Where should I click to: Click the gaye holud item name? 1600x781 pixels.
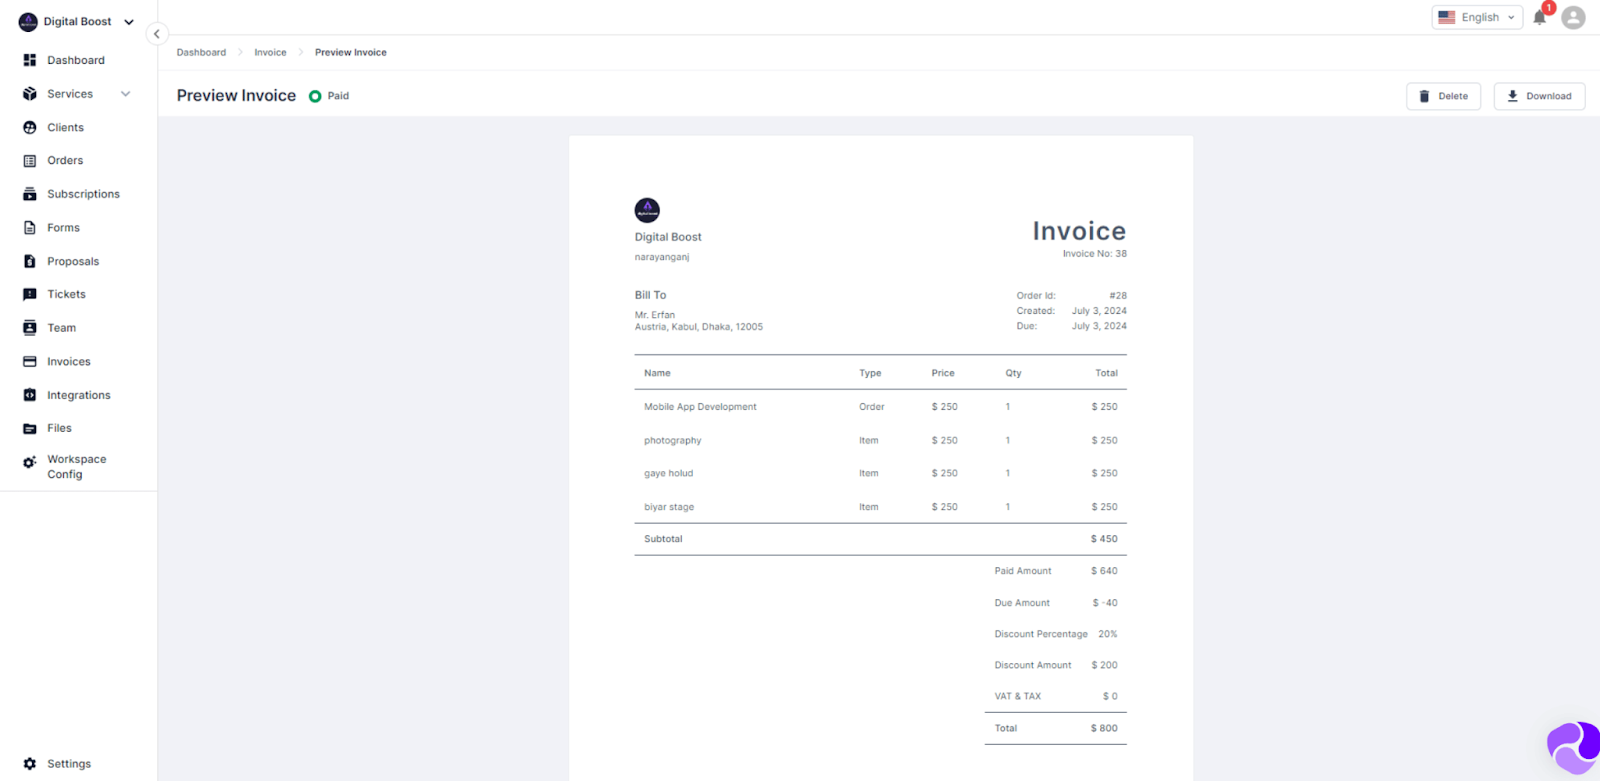tap(669, 474)
